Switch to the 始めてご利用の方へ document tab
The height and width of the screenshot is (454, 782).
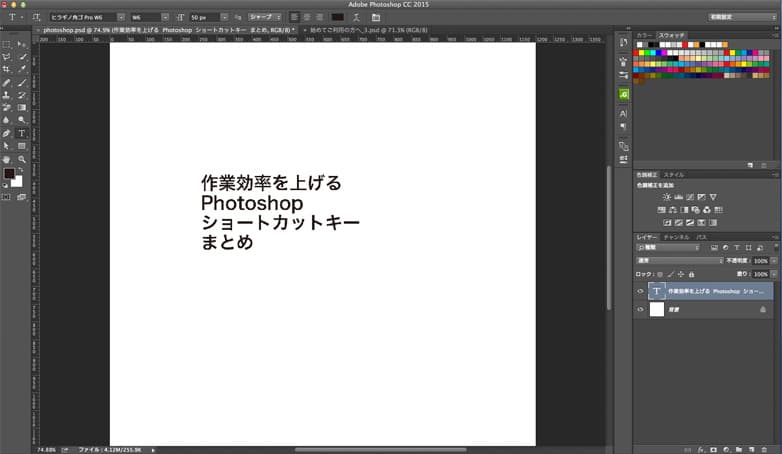point(369,30)
